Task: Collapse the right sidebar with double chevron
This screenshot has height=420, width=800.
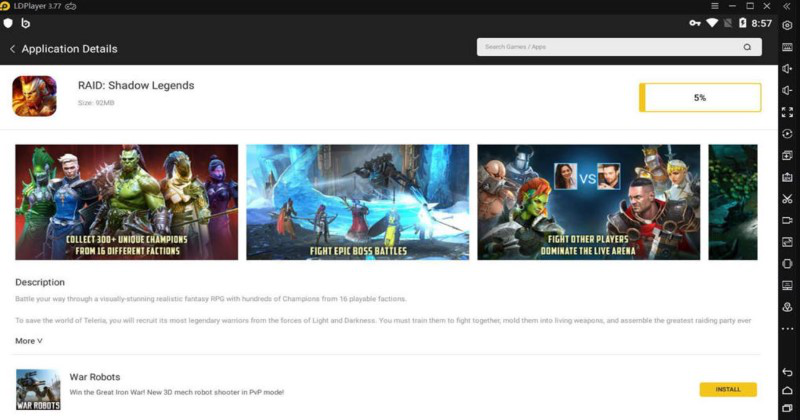Action: [788, 6]
